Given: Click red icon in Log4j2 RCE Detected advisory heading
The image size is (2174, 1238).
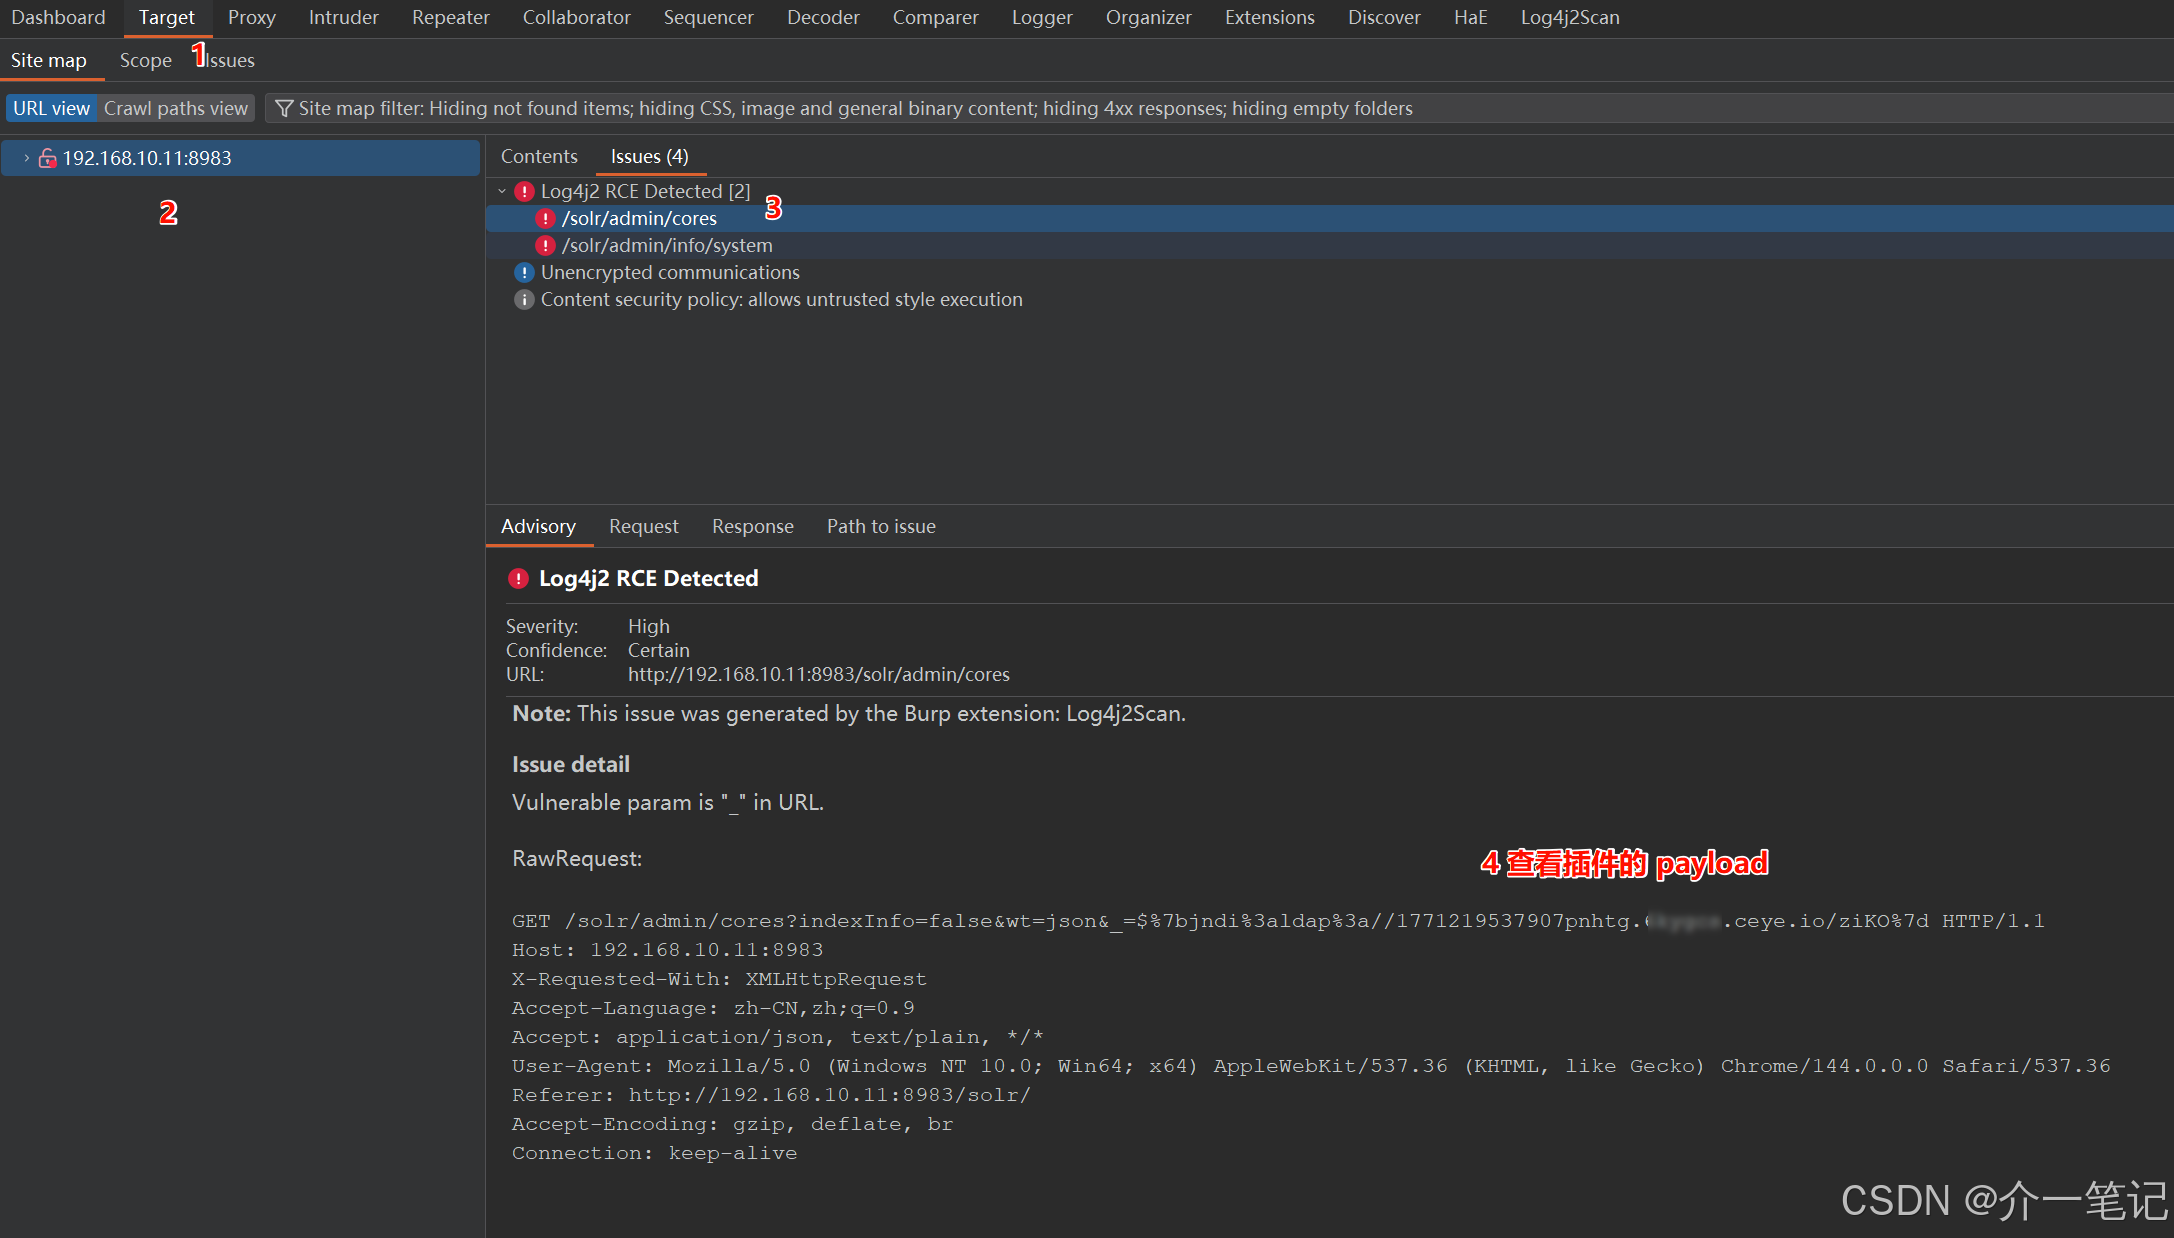Looking at the screenshot, I should coord(518,578).
